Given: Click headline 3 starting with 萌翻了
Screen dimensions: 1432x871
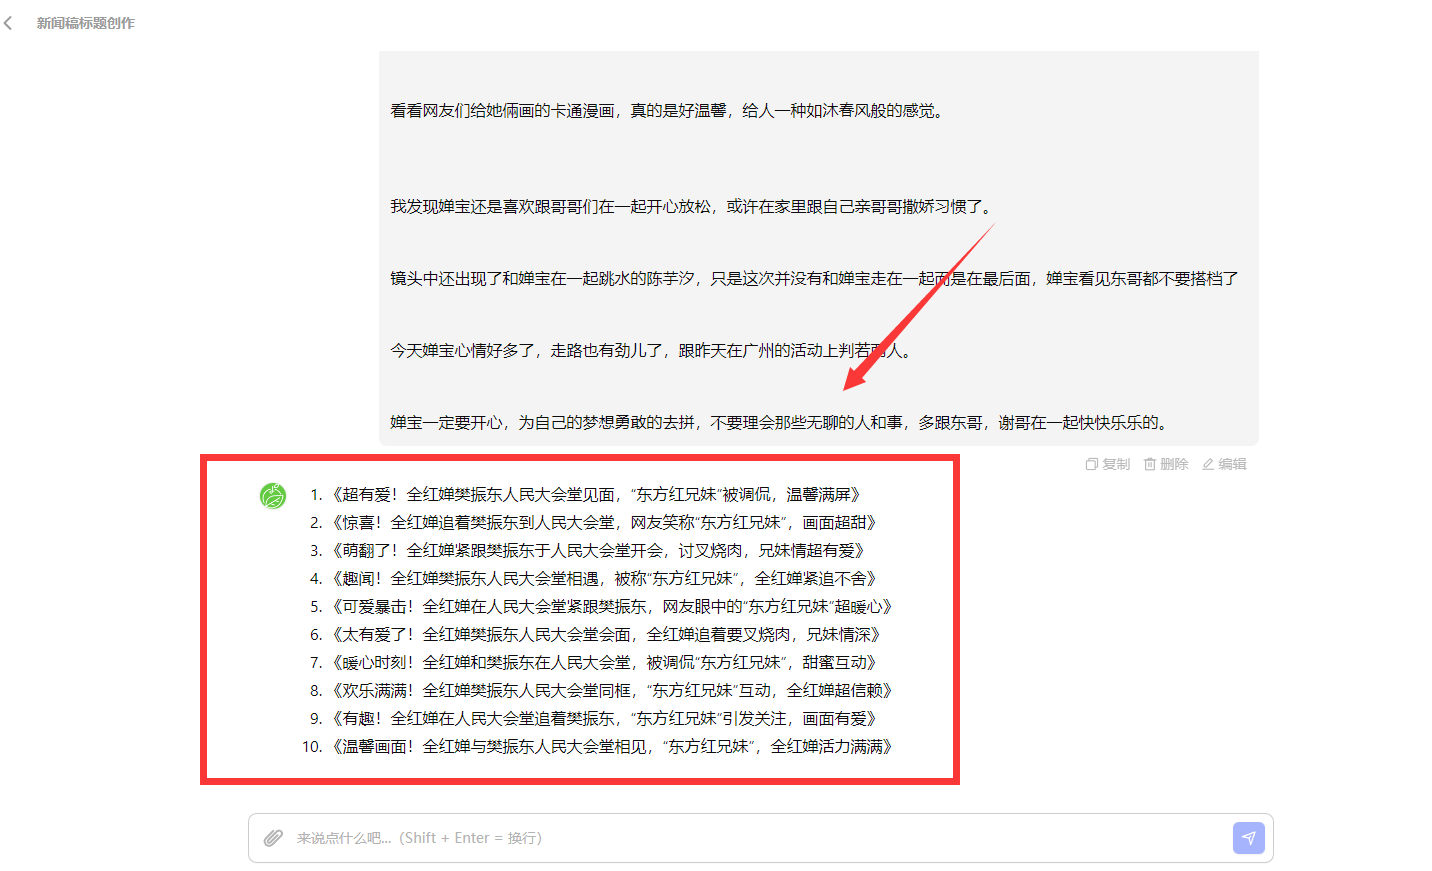Looking at the screenshot, I should coord(598,550).
